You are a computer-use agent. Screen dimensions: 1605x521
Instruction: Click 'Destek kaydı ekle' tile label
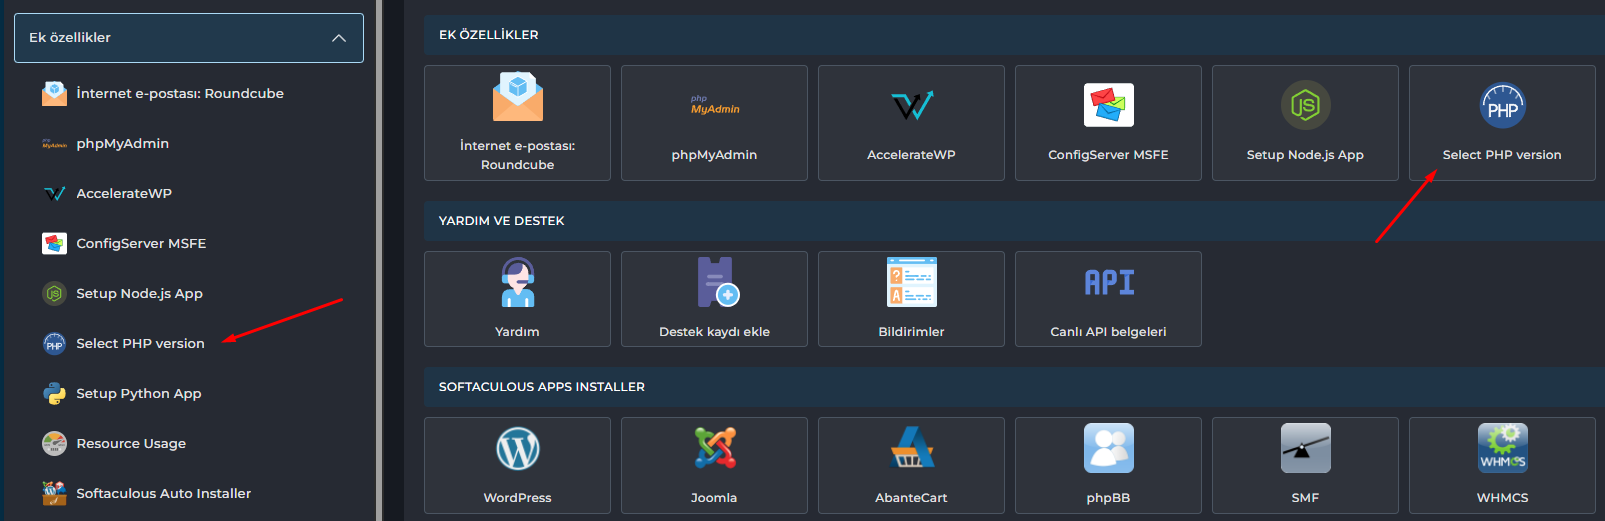[x=714, y=332]
